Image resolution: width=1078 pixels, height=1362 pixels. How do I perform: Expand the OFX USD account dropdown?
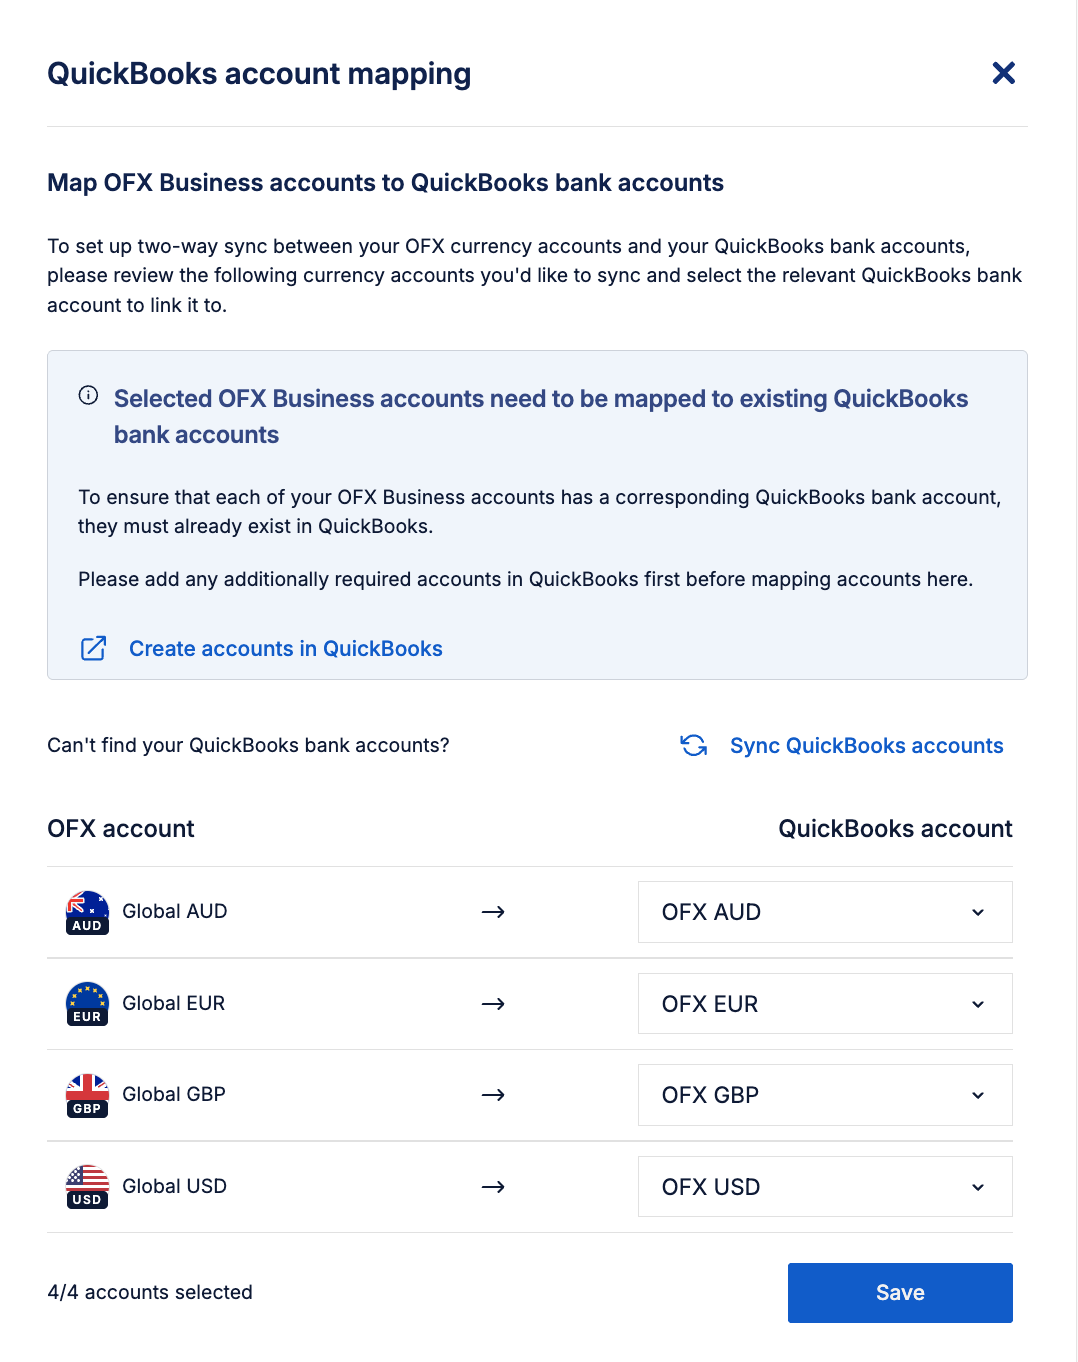click(825, 1186)
